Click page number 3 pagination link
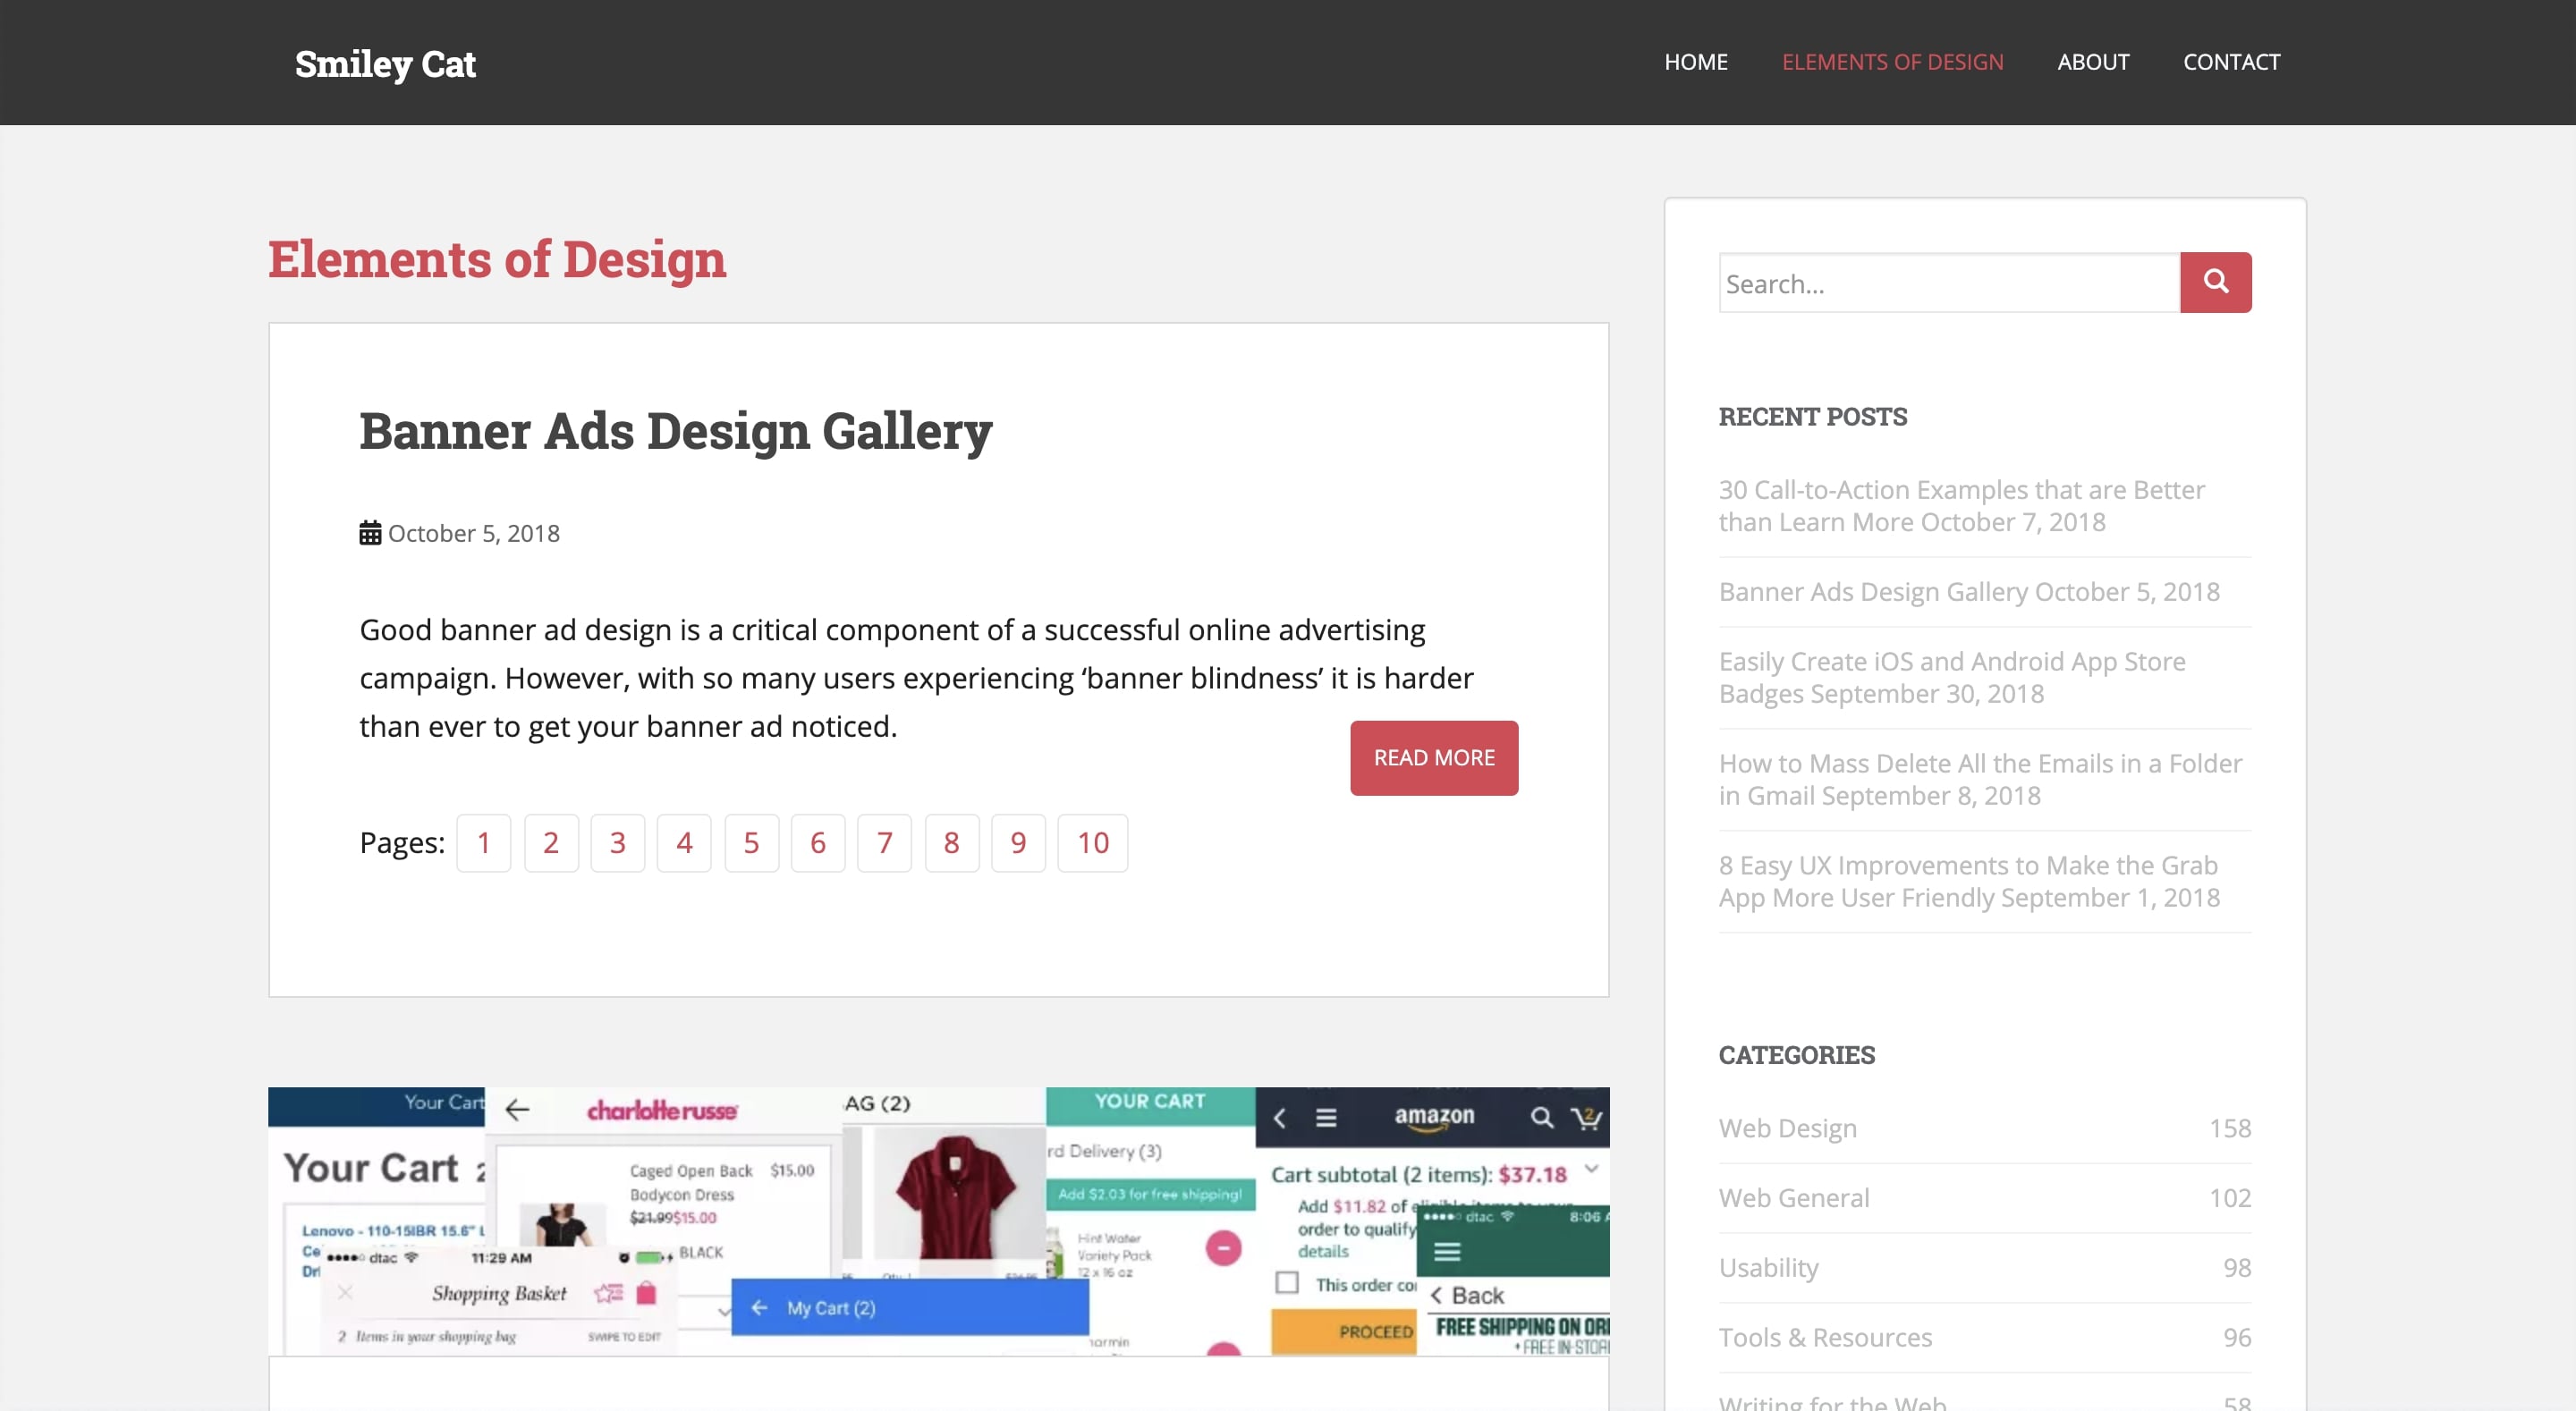2576x1411 pixels. [617, 843]
